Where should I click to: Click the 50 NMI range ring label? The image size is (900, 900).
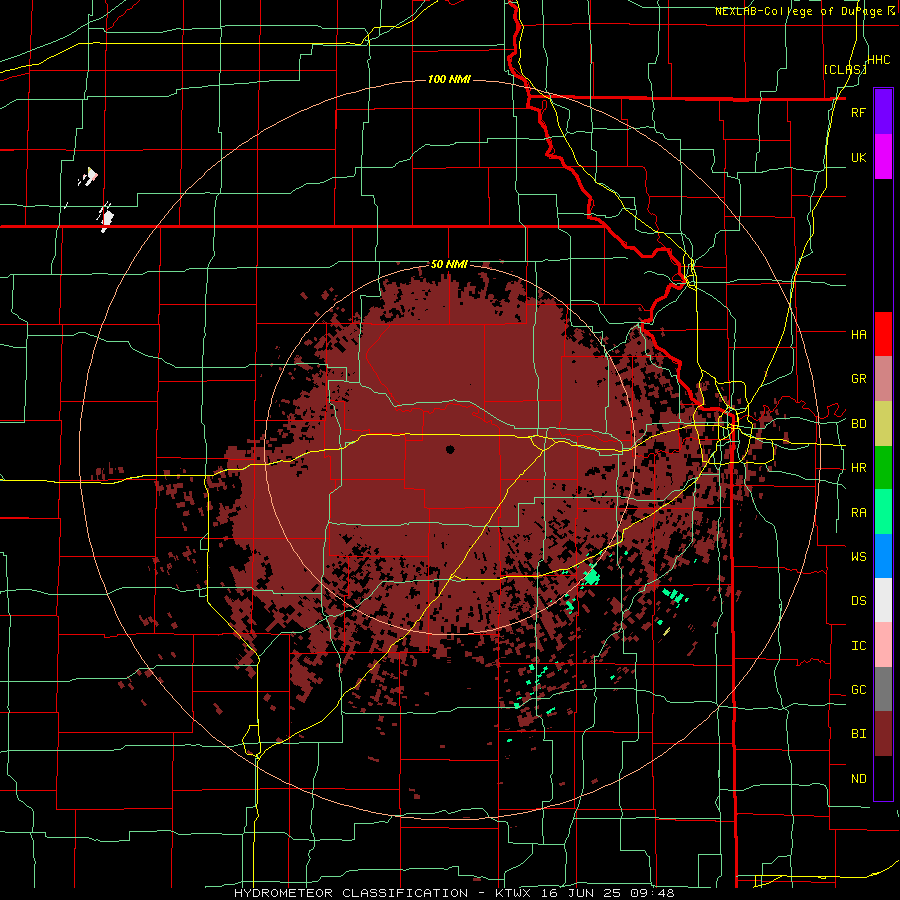click(x=449, y=265)
